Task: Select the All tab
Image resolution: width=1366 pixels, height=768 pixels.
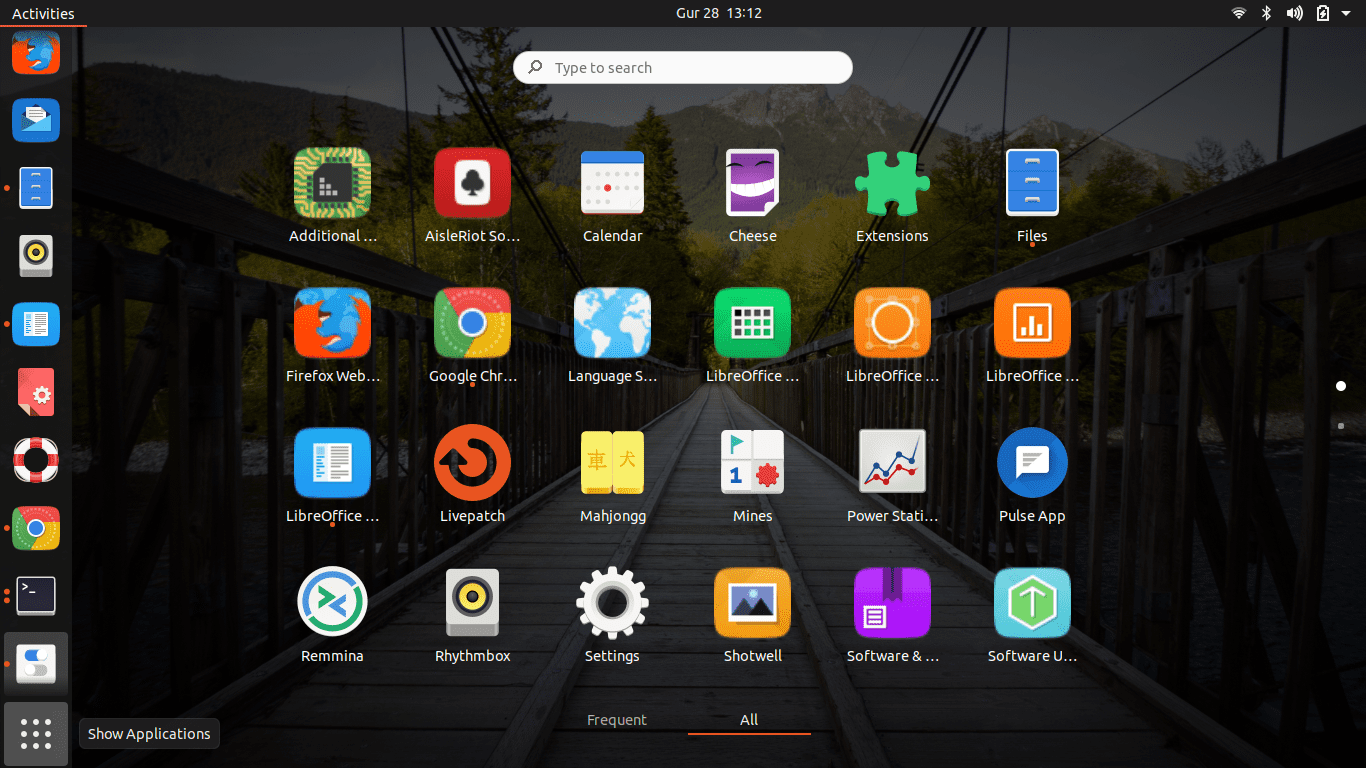Action: (749, 720)
